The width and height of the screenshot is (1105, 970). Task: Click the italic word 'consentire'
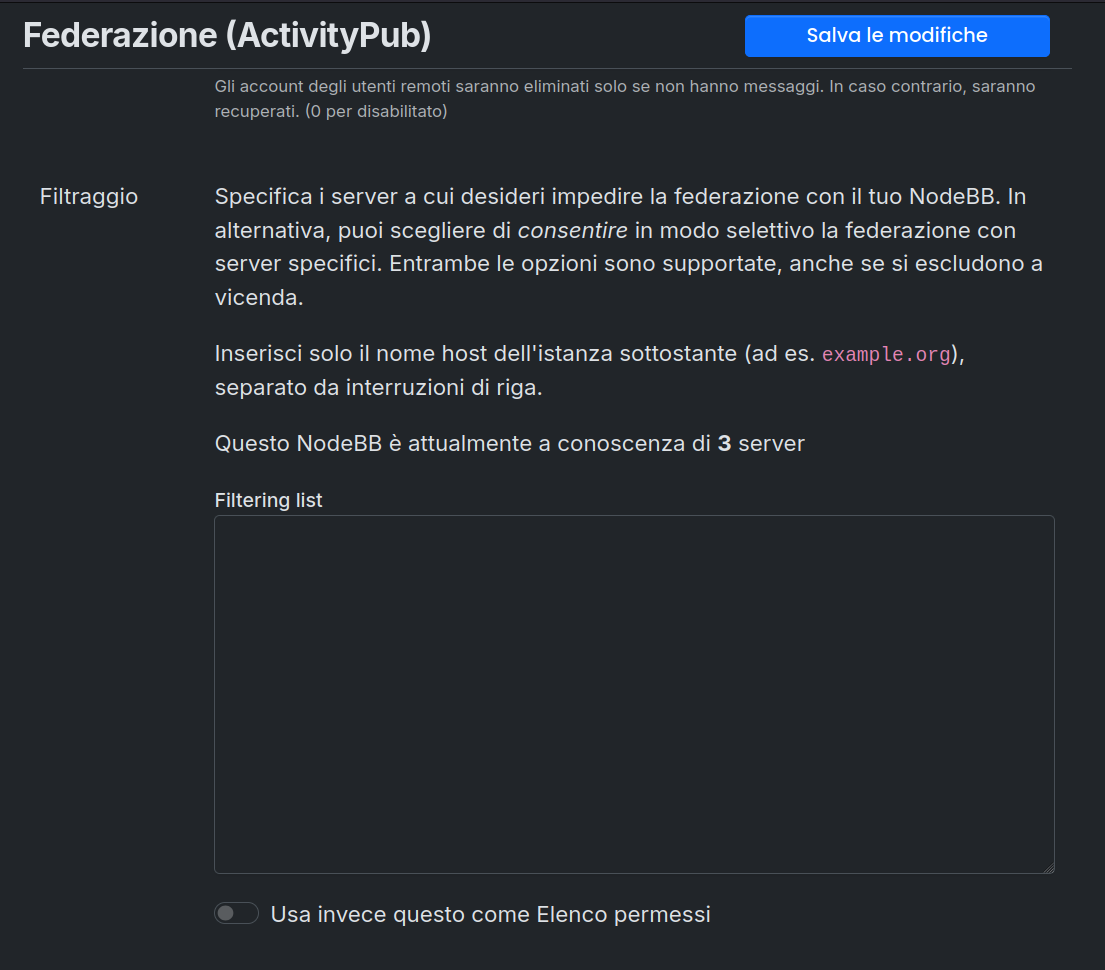pos(572,230)
